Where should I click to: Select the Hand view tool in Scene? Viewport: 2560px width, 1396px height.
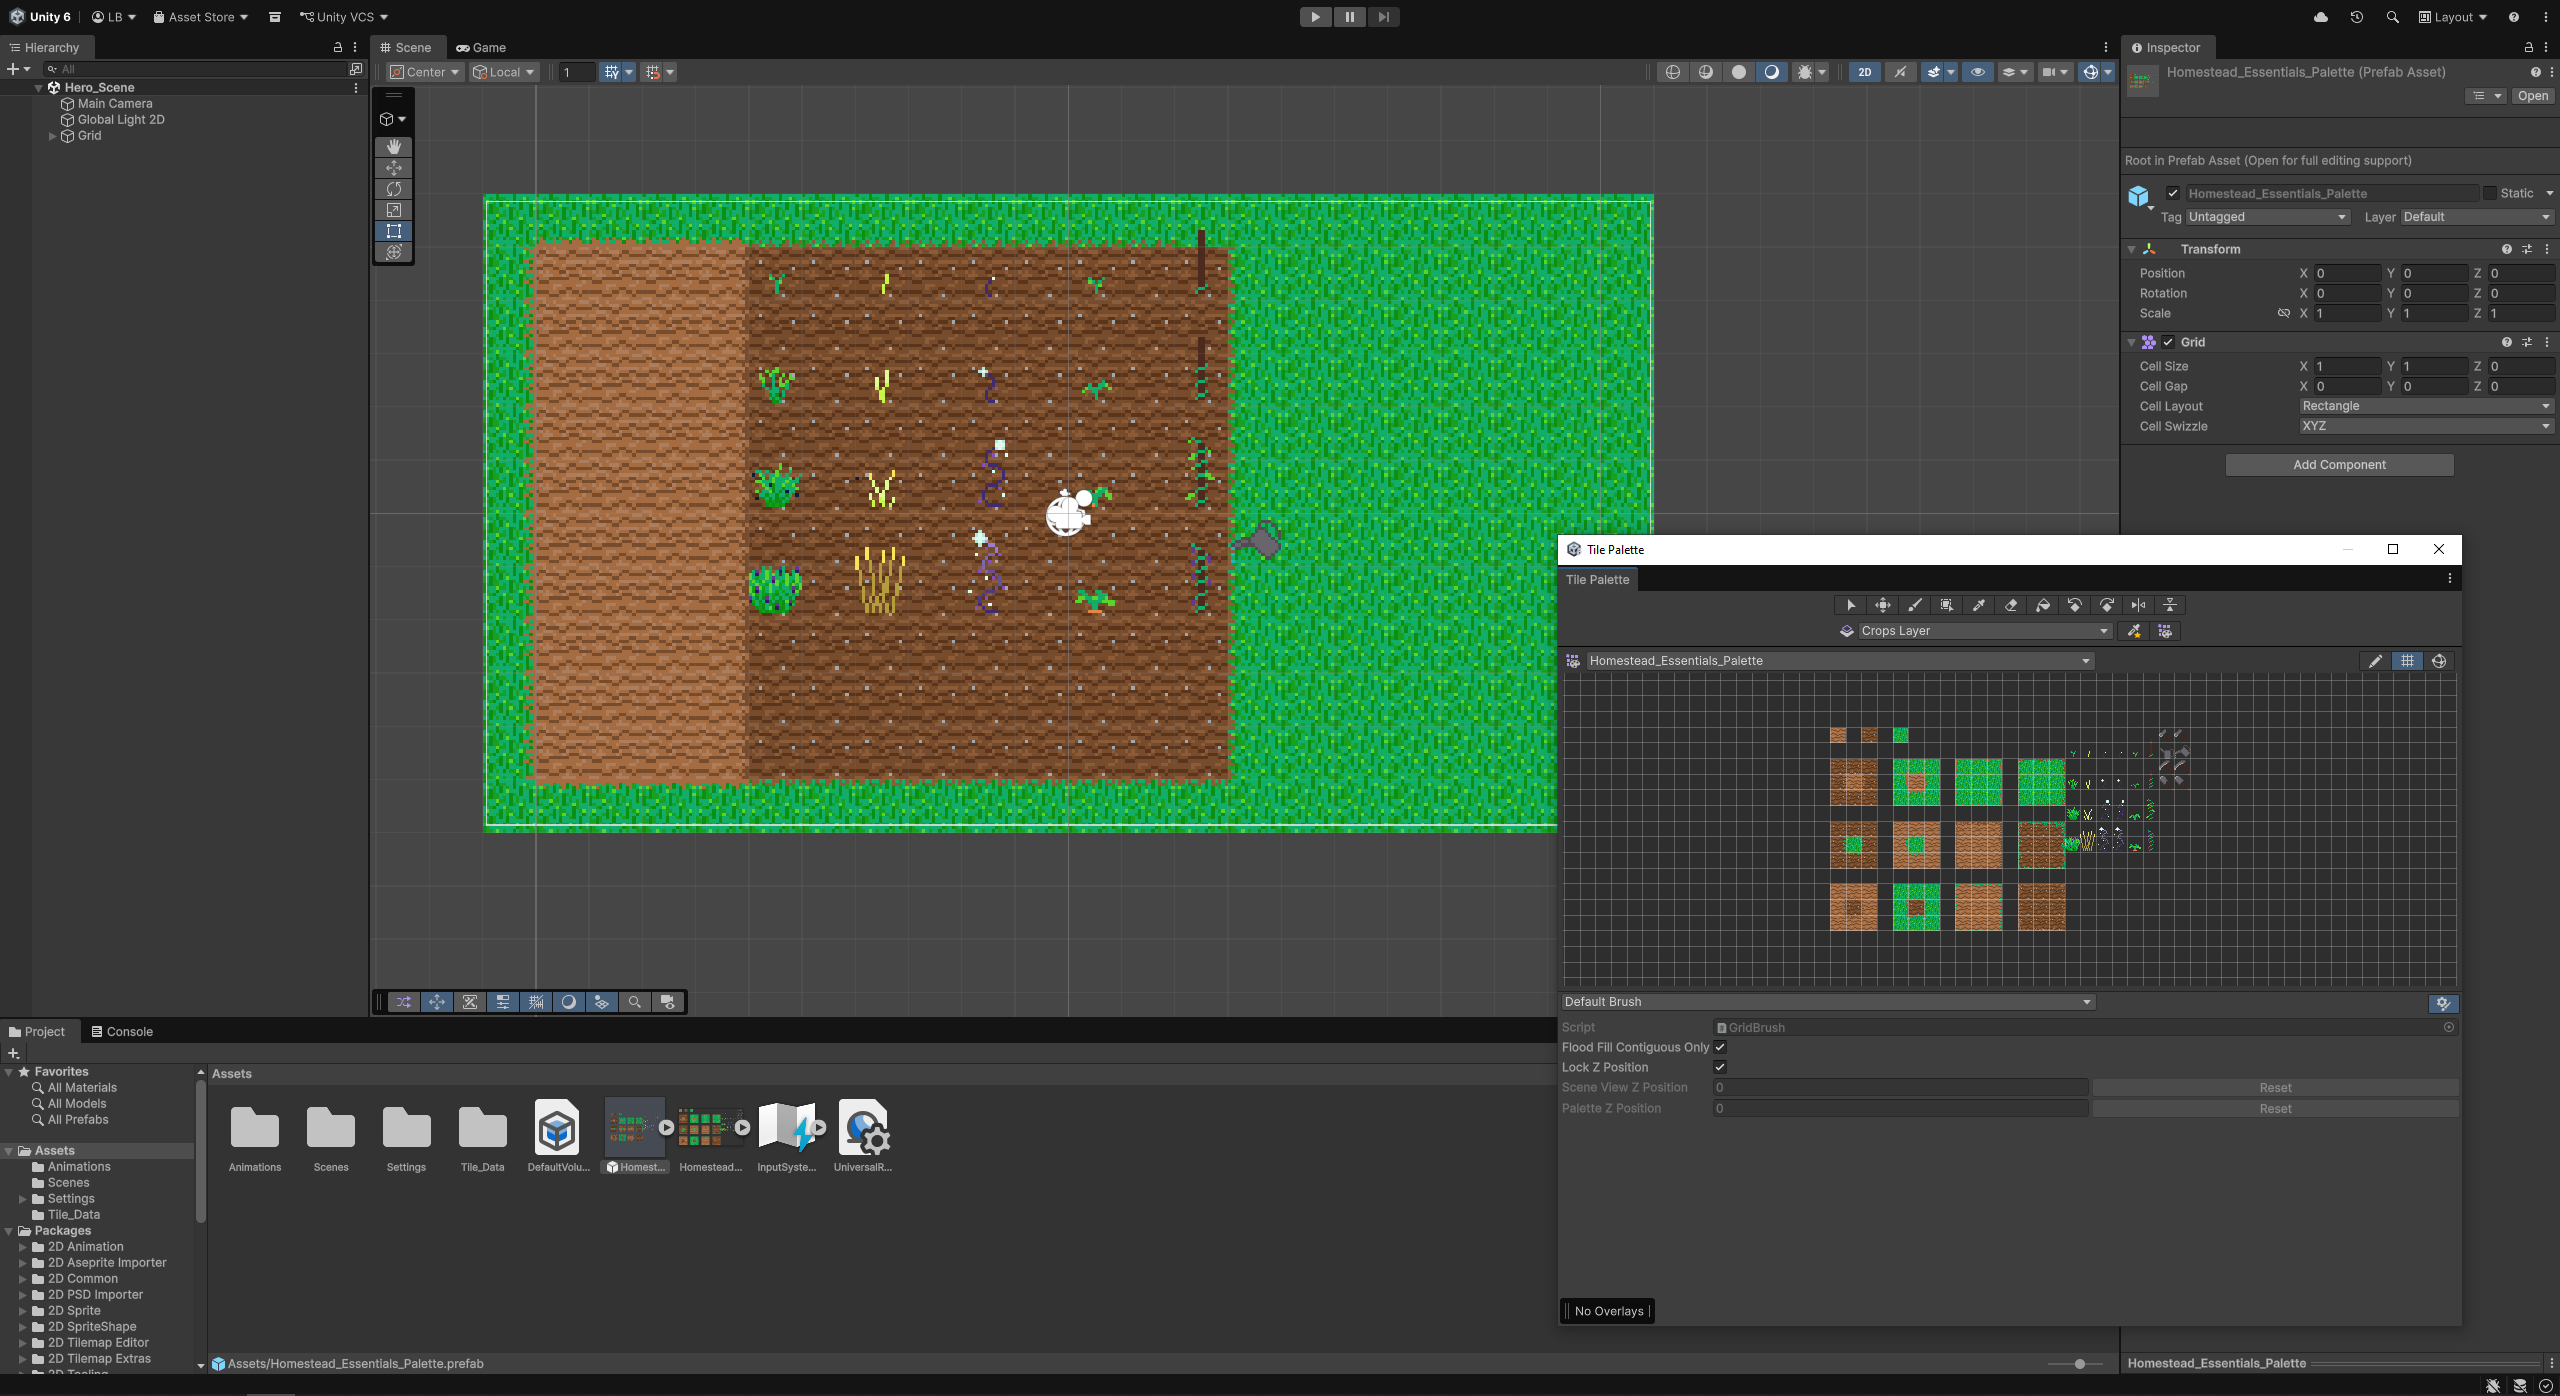(394, 147)
